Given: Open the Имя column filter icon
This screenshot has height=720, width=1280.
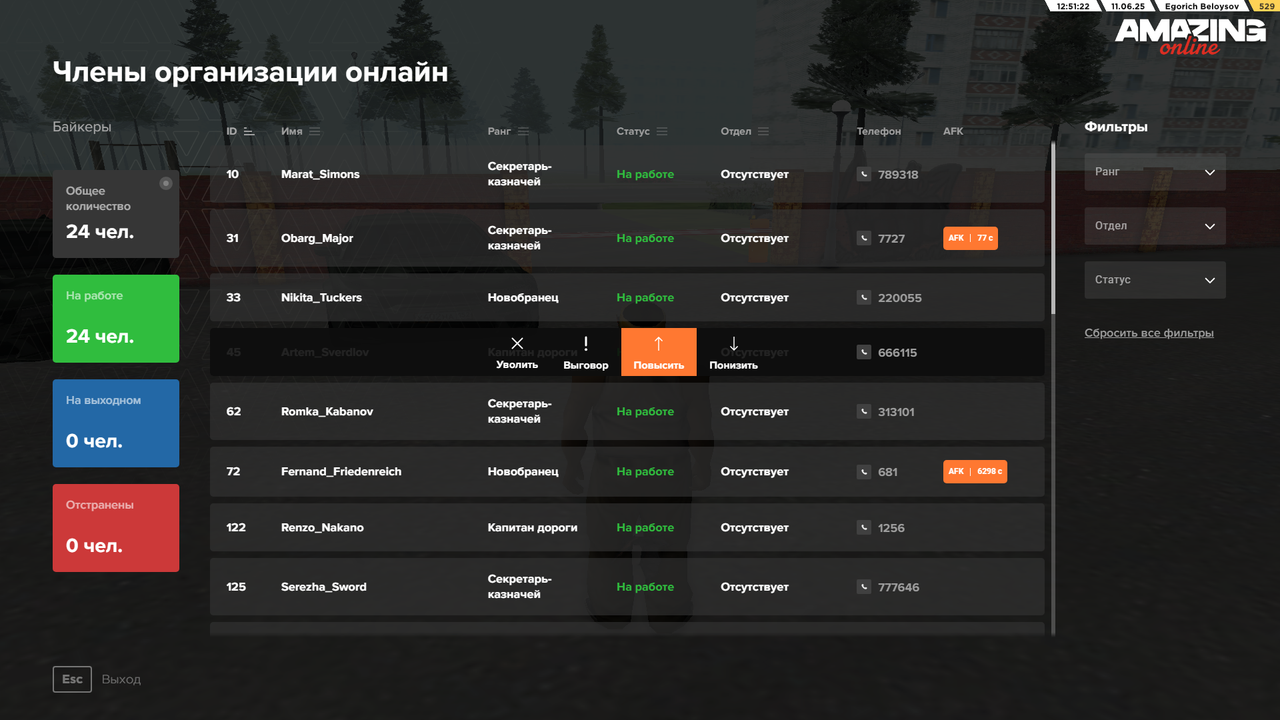Looking at the screenshot, I should point(315,132).
